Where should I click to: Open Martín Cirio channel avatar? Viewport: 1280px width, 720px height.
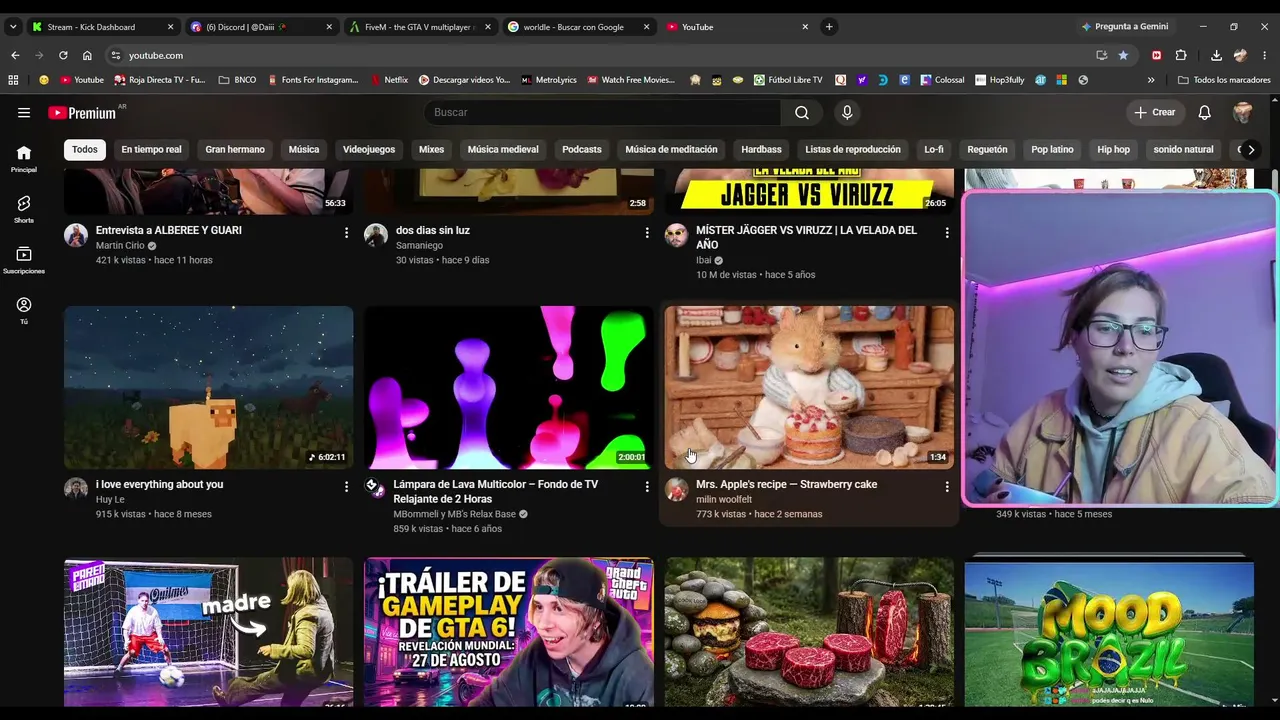(76, 235)
